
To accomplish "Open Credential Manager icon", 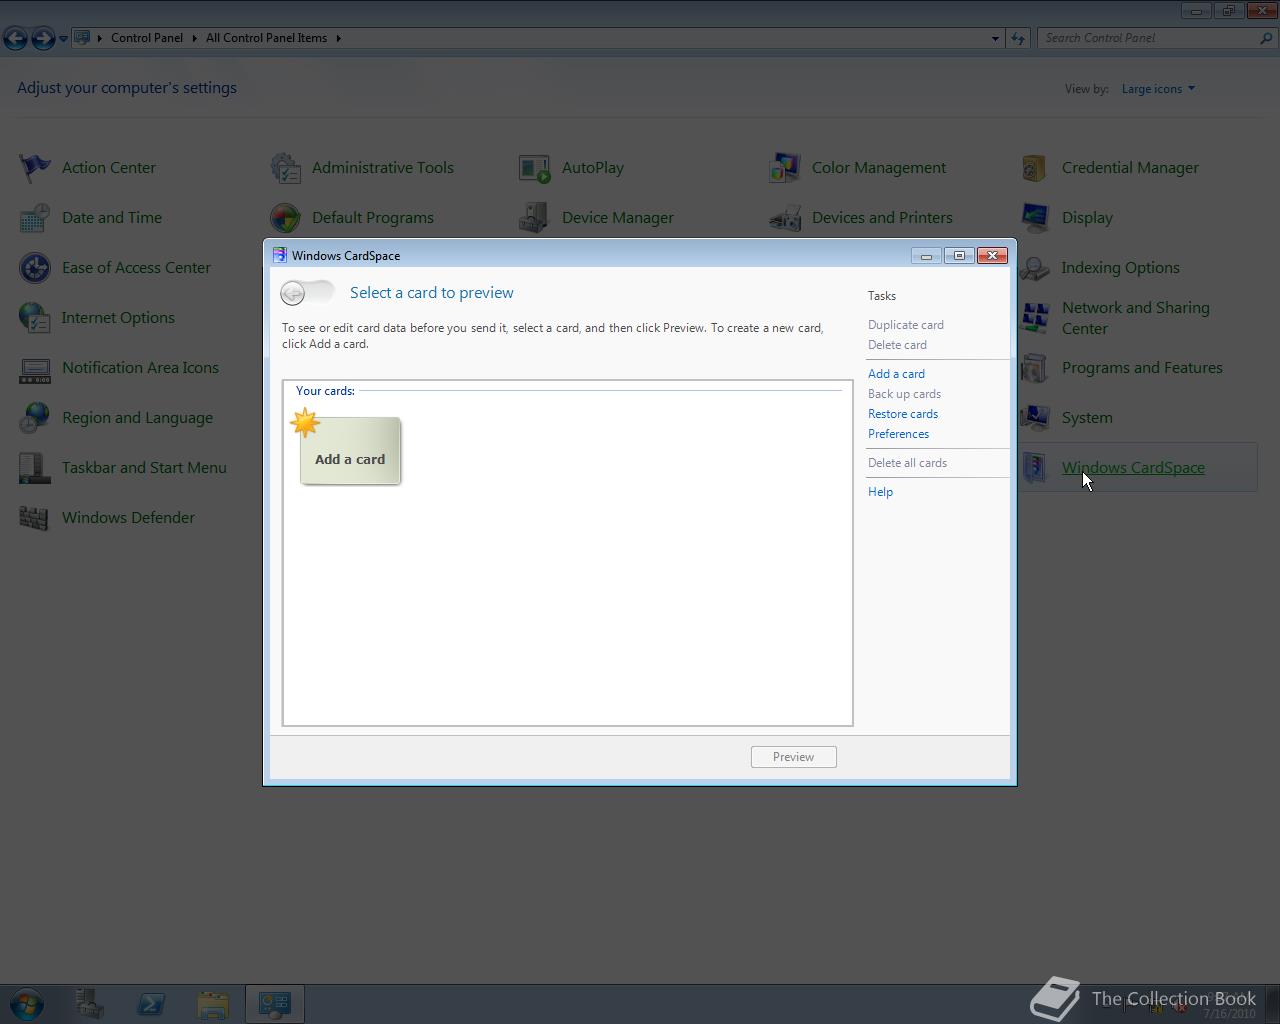I will [1035, 168].
